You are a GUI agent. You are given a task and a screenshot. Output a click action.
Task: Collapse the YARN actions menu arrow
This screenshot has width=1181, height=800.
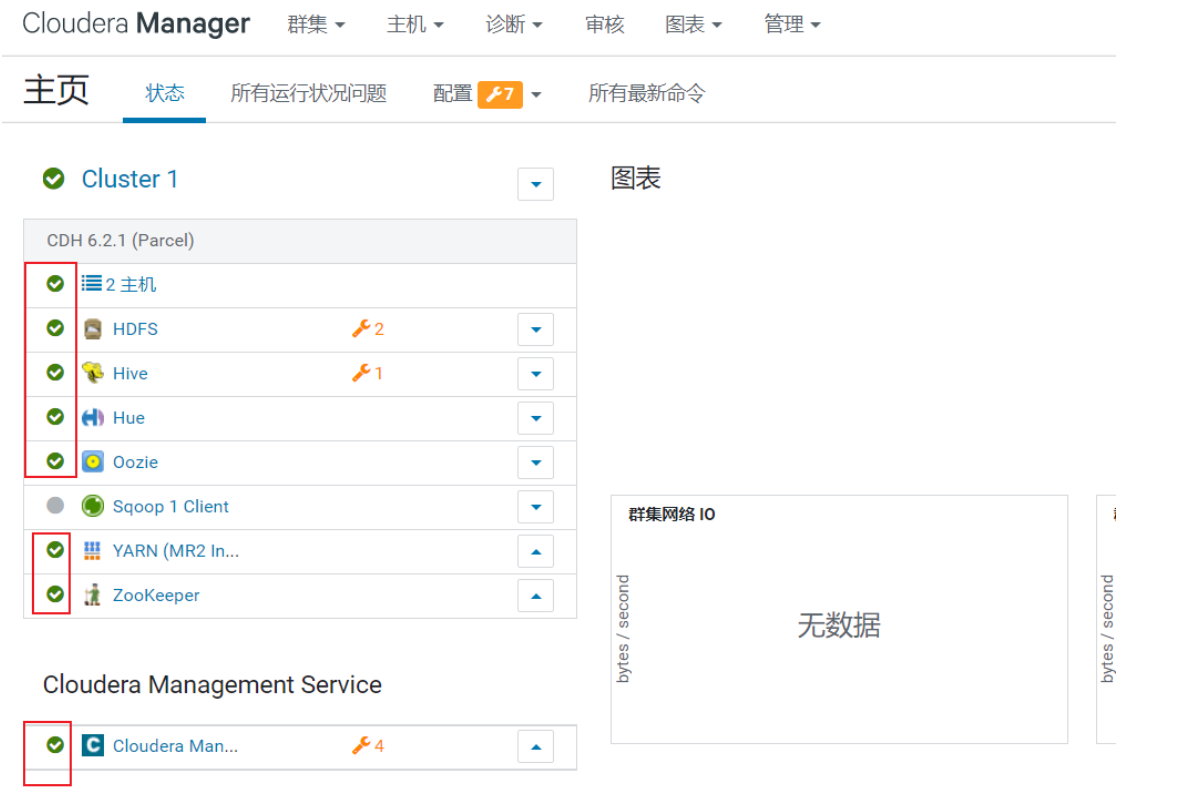click(536, 551)
